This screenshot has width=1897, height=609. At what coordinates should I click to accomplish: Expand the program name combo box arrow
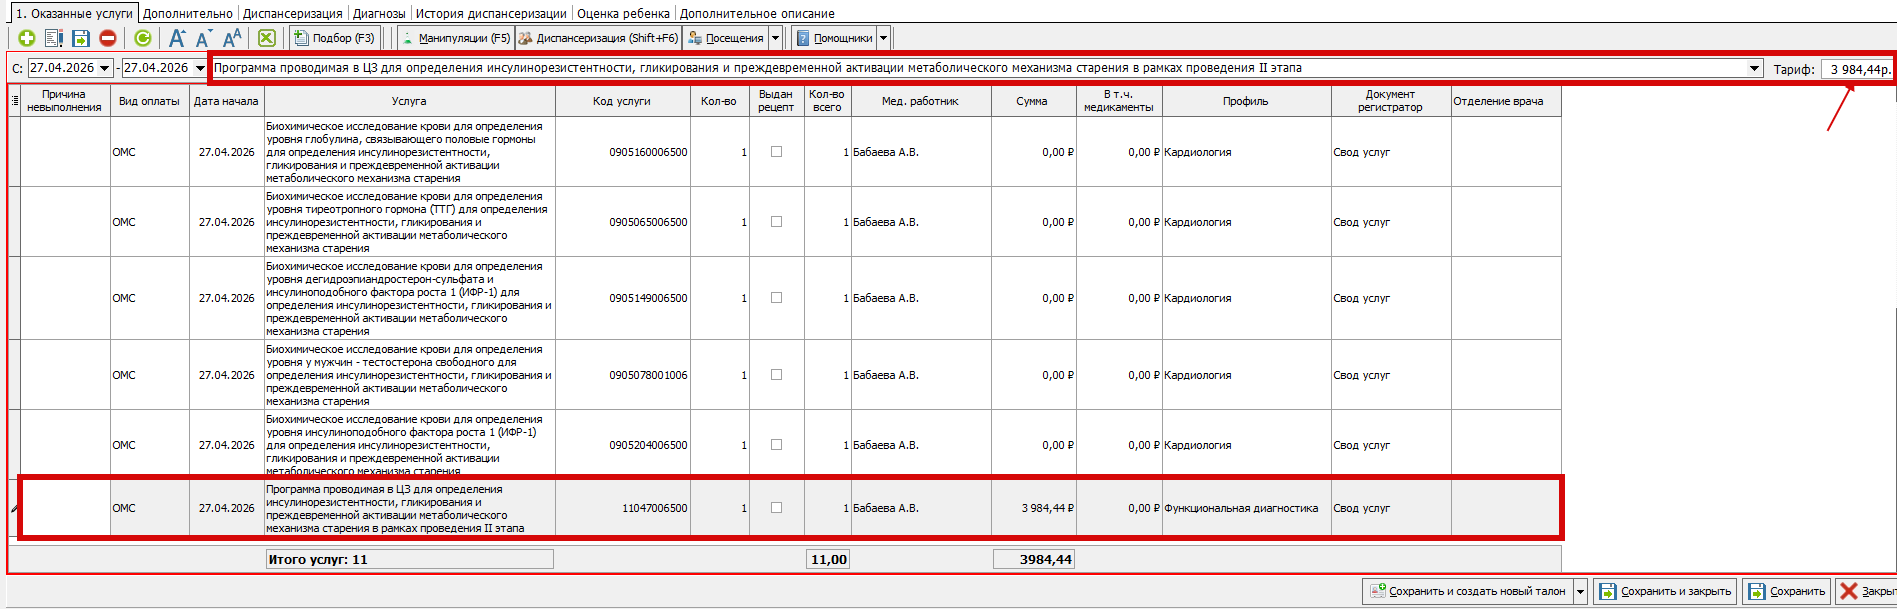tap(1754, 68)
